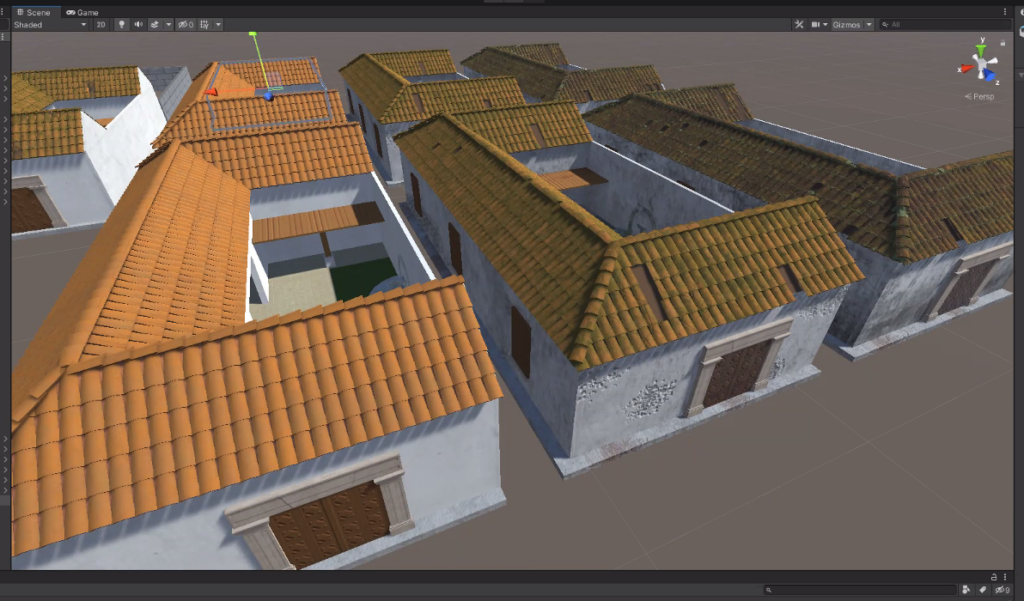
Task: Click the Gizmos button
Action: 847,24
